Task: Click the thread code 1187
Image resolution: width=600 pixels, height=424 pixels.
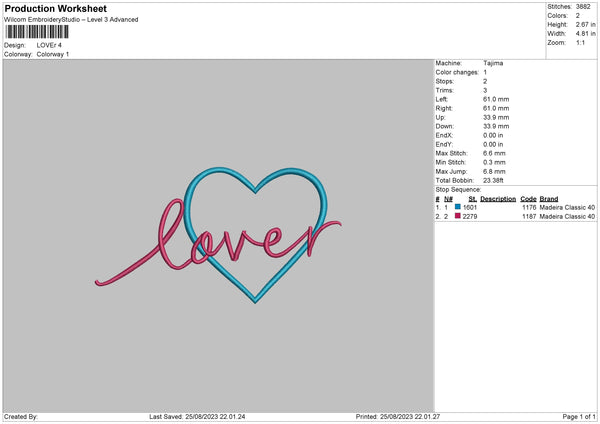Action: [528, 216]
